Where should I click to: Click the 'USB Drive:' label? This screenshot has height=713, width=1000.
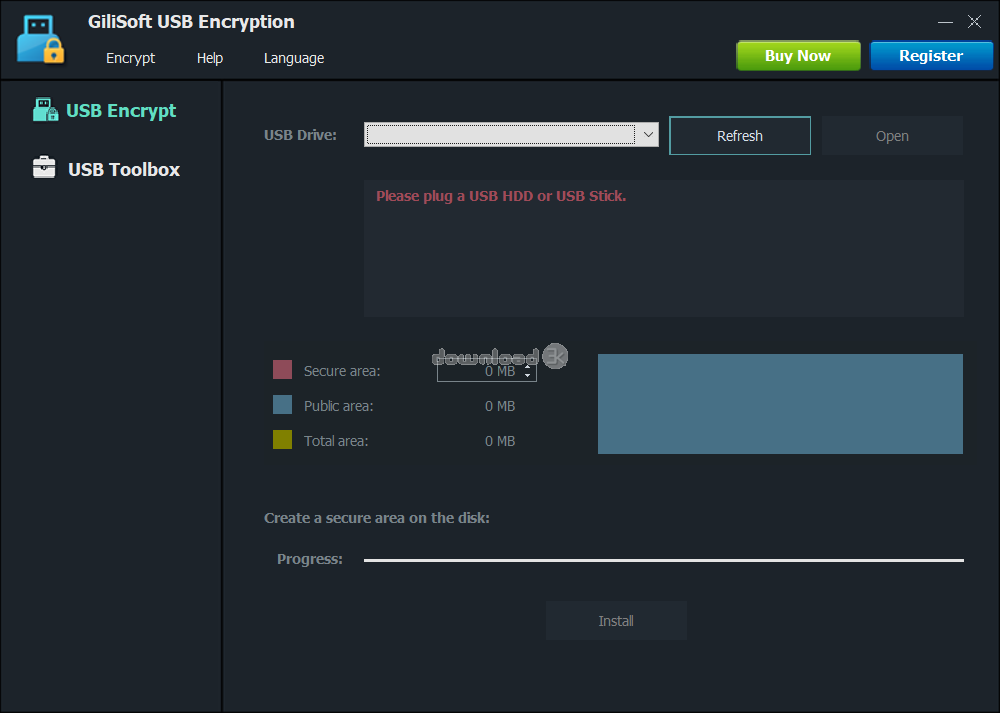pos(300,135)
